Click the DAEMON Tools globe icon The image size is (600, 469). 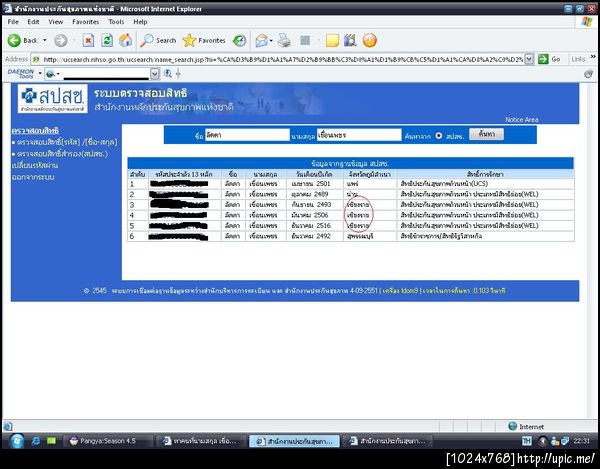tap(51, 74)
